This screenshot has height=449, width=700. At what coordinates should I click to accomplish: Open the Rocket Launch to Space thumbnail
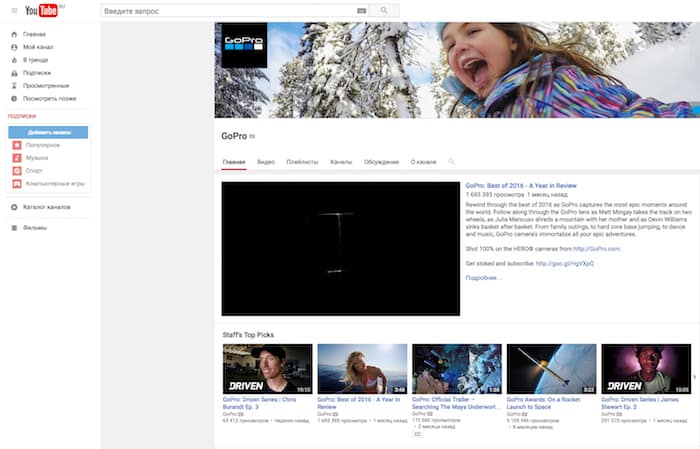pyautogui.click(x=551, y=368)
